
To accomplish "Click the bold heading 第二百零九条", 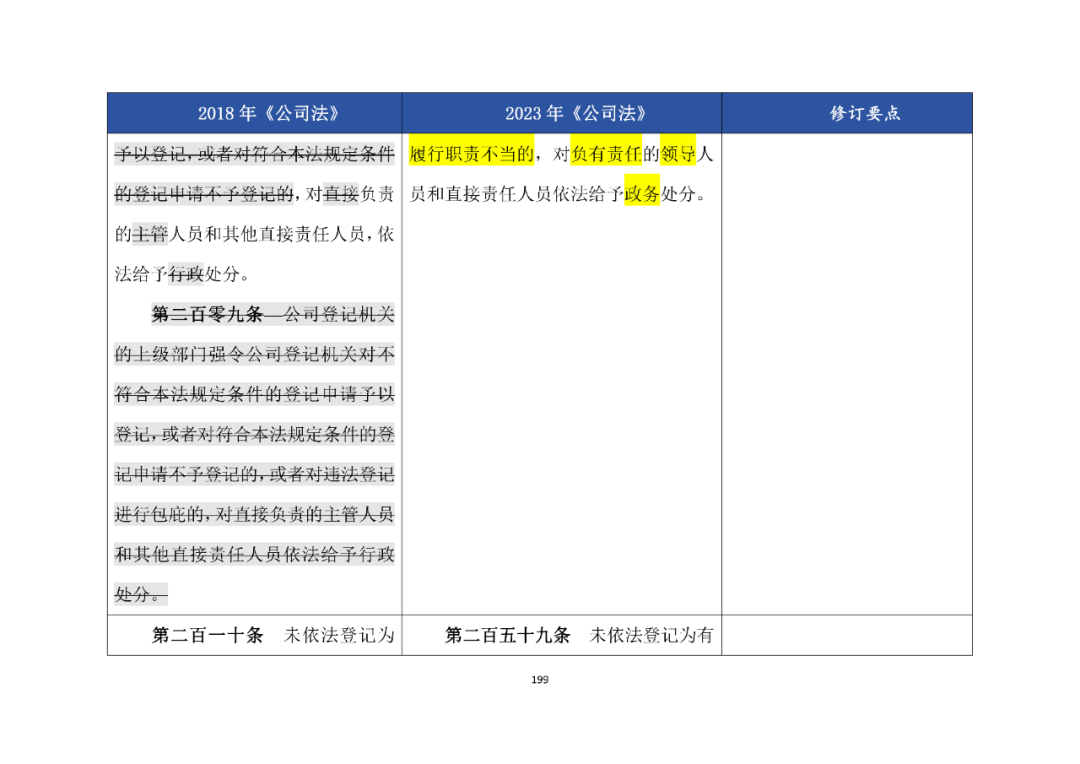I will pos(207,314).
